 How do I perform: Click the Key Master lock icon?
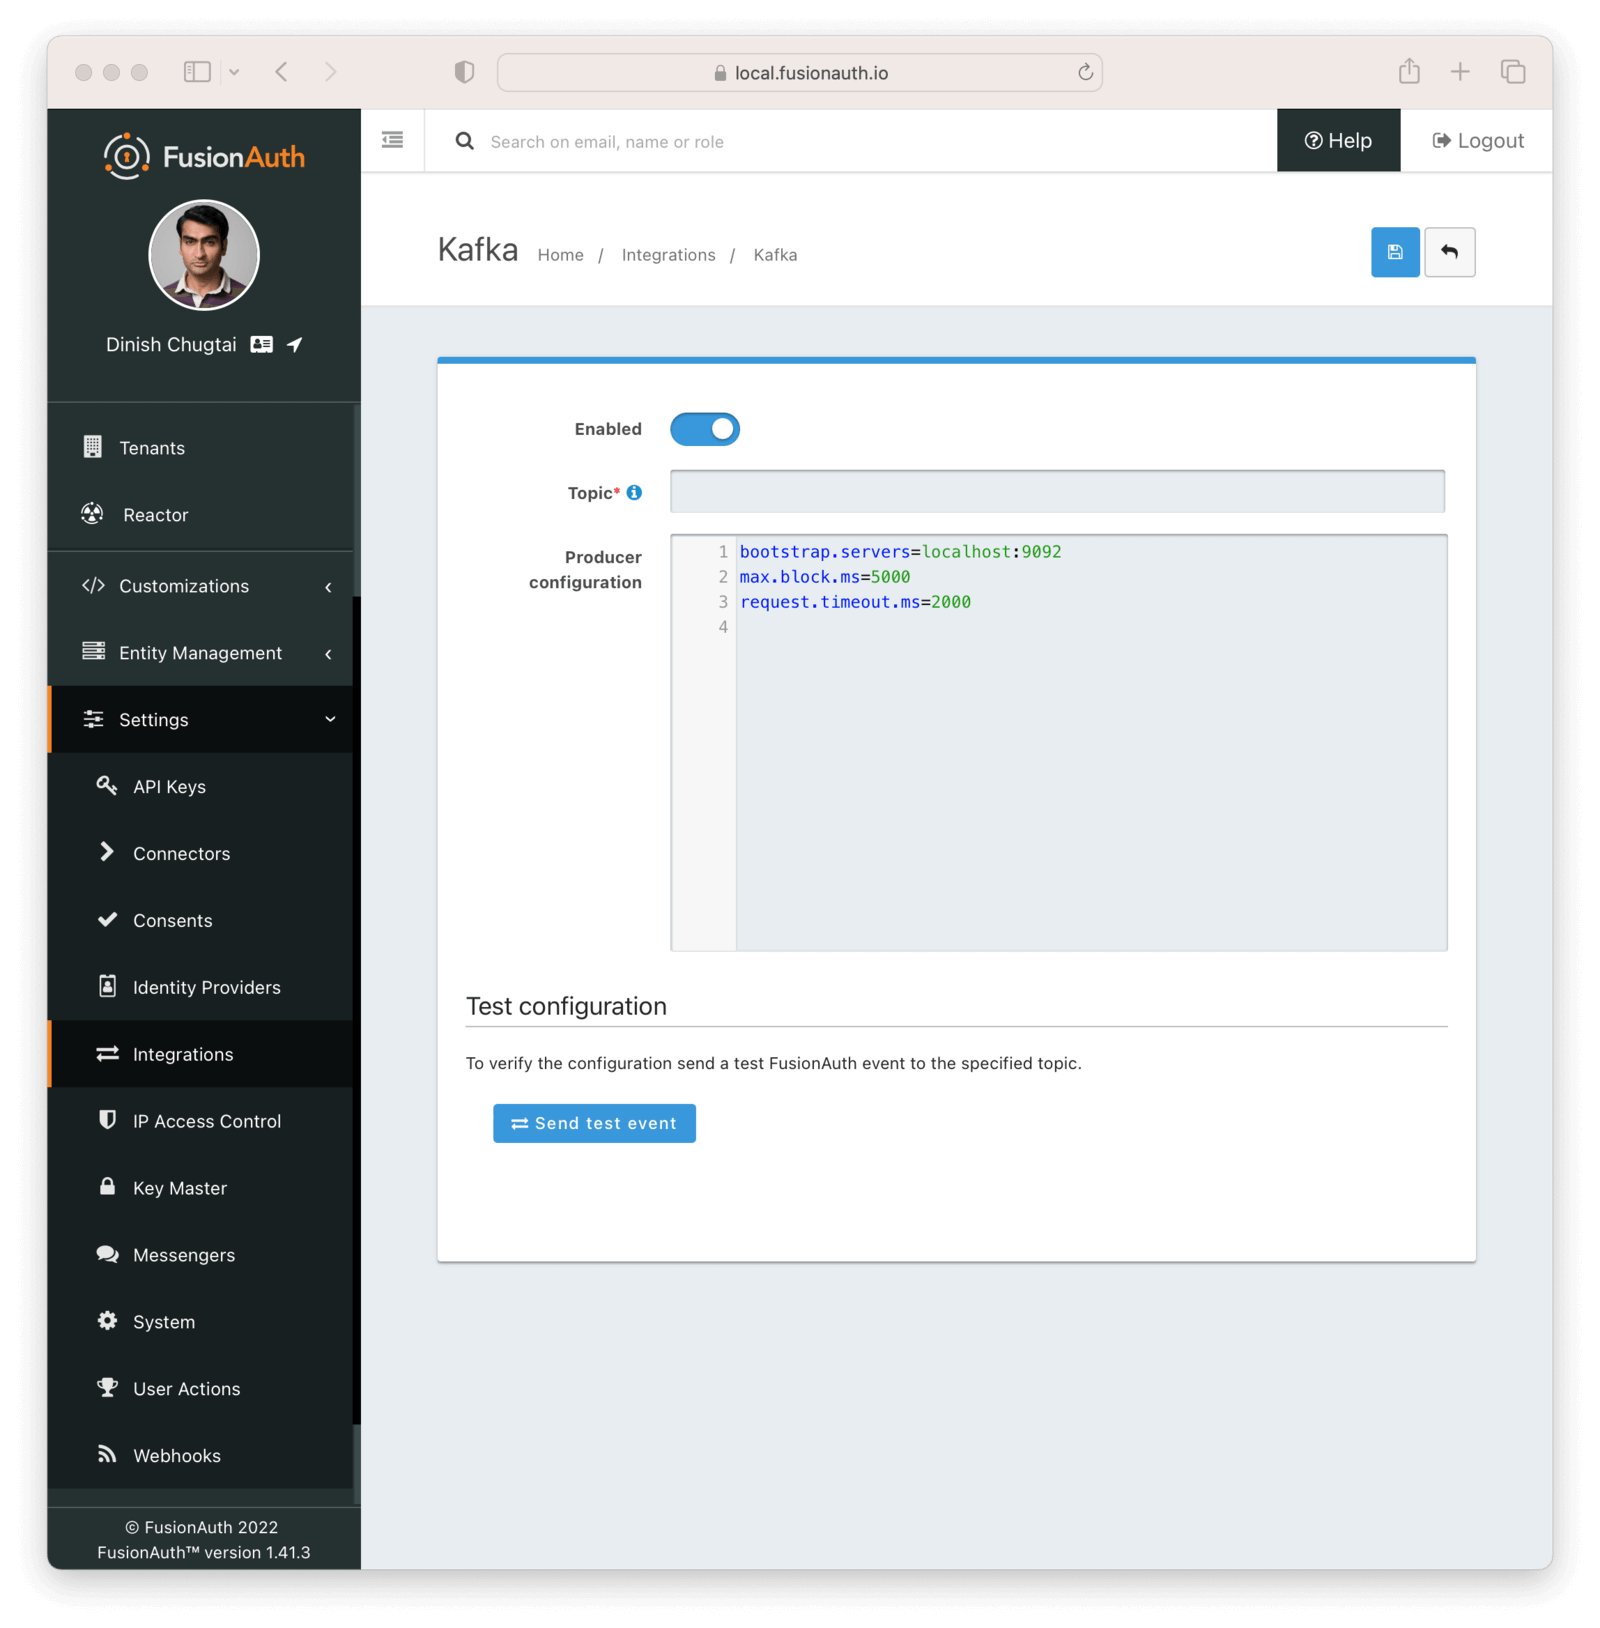(x=107, y=1187)
